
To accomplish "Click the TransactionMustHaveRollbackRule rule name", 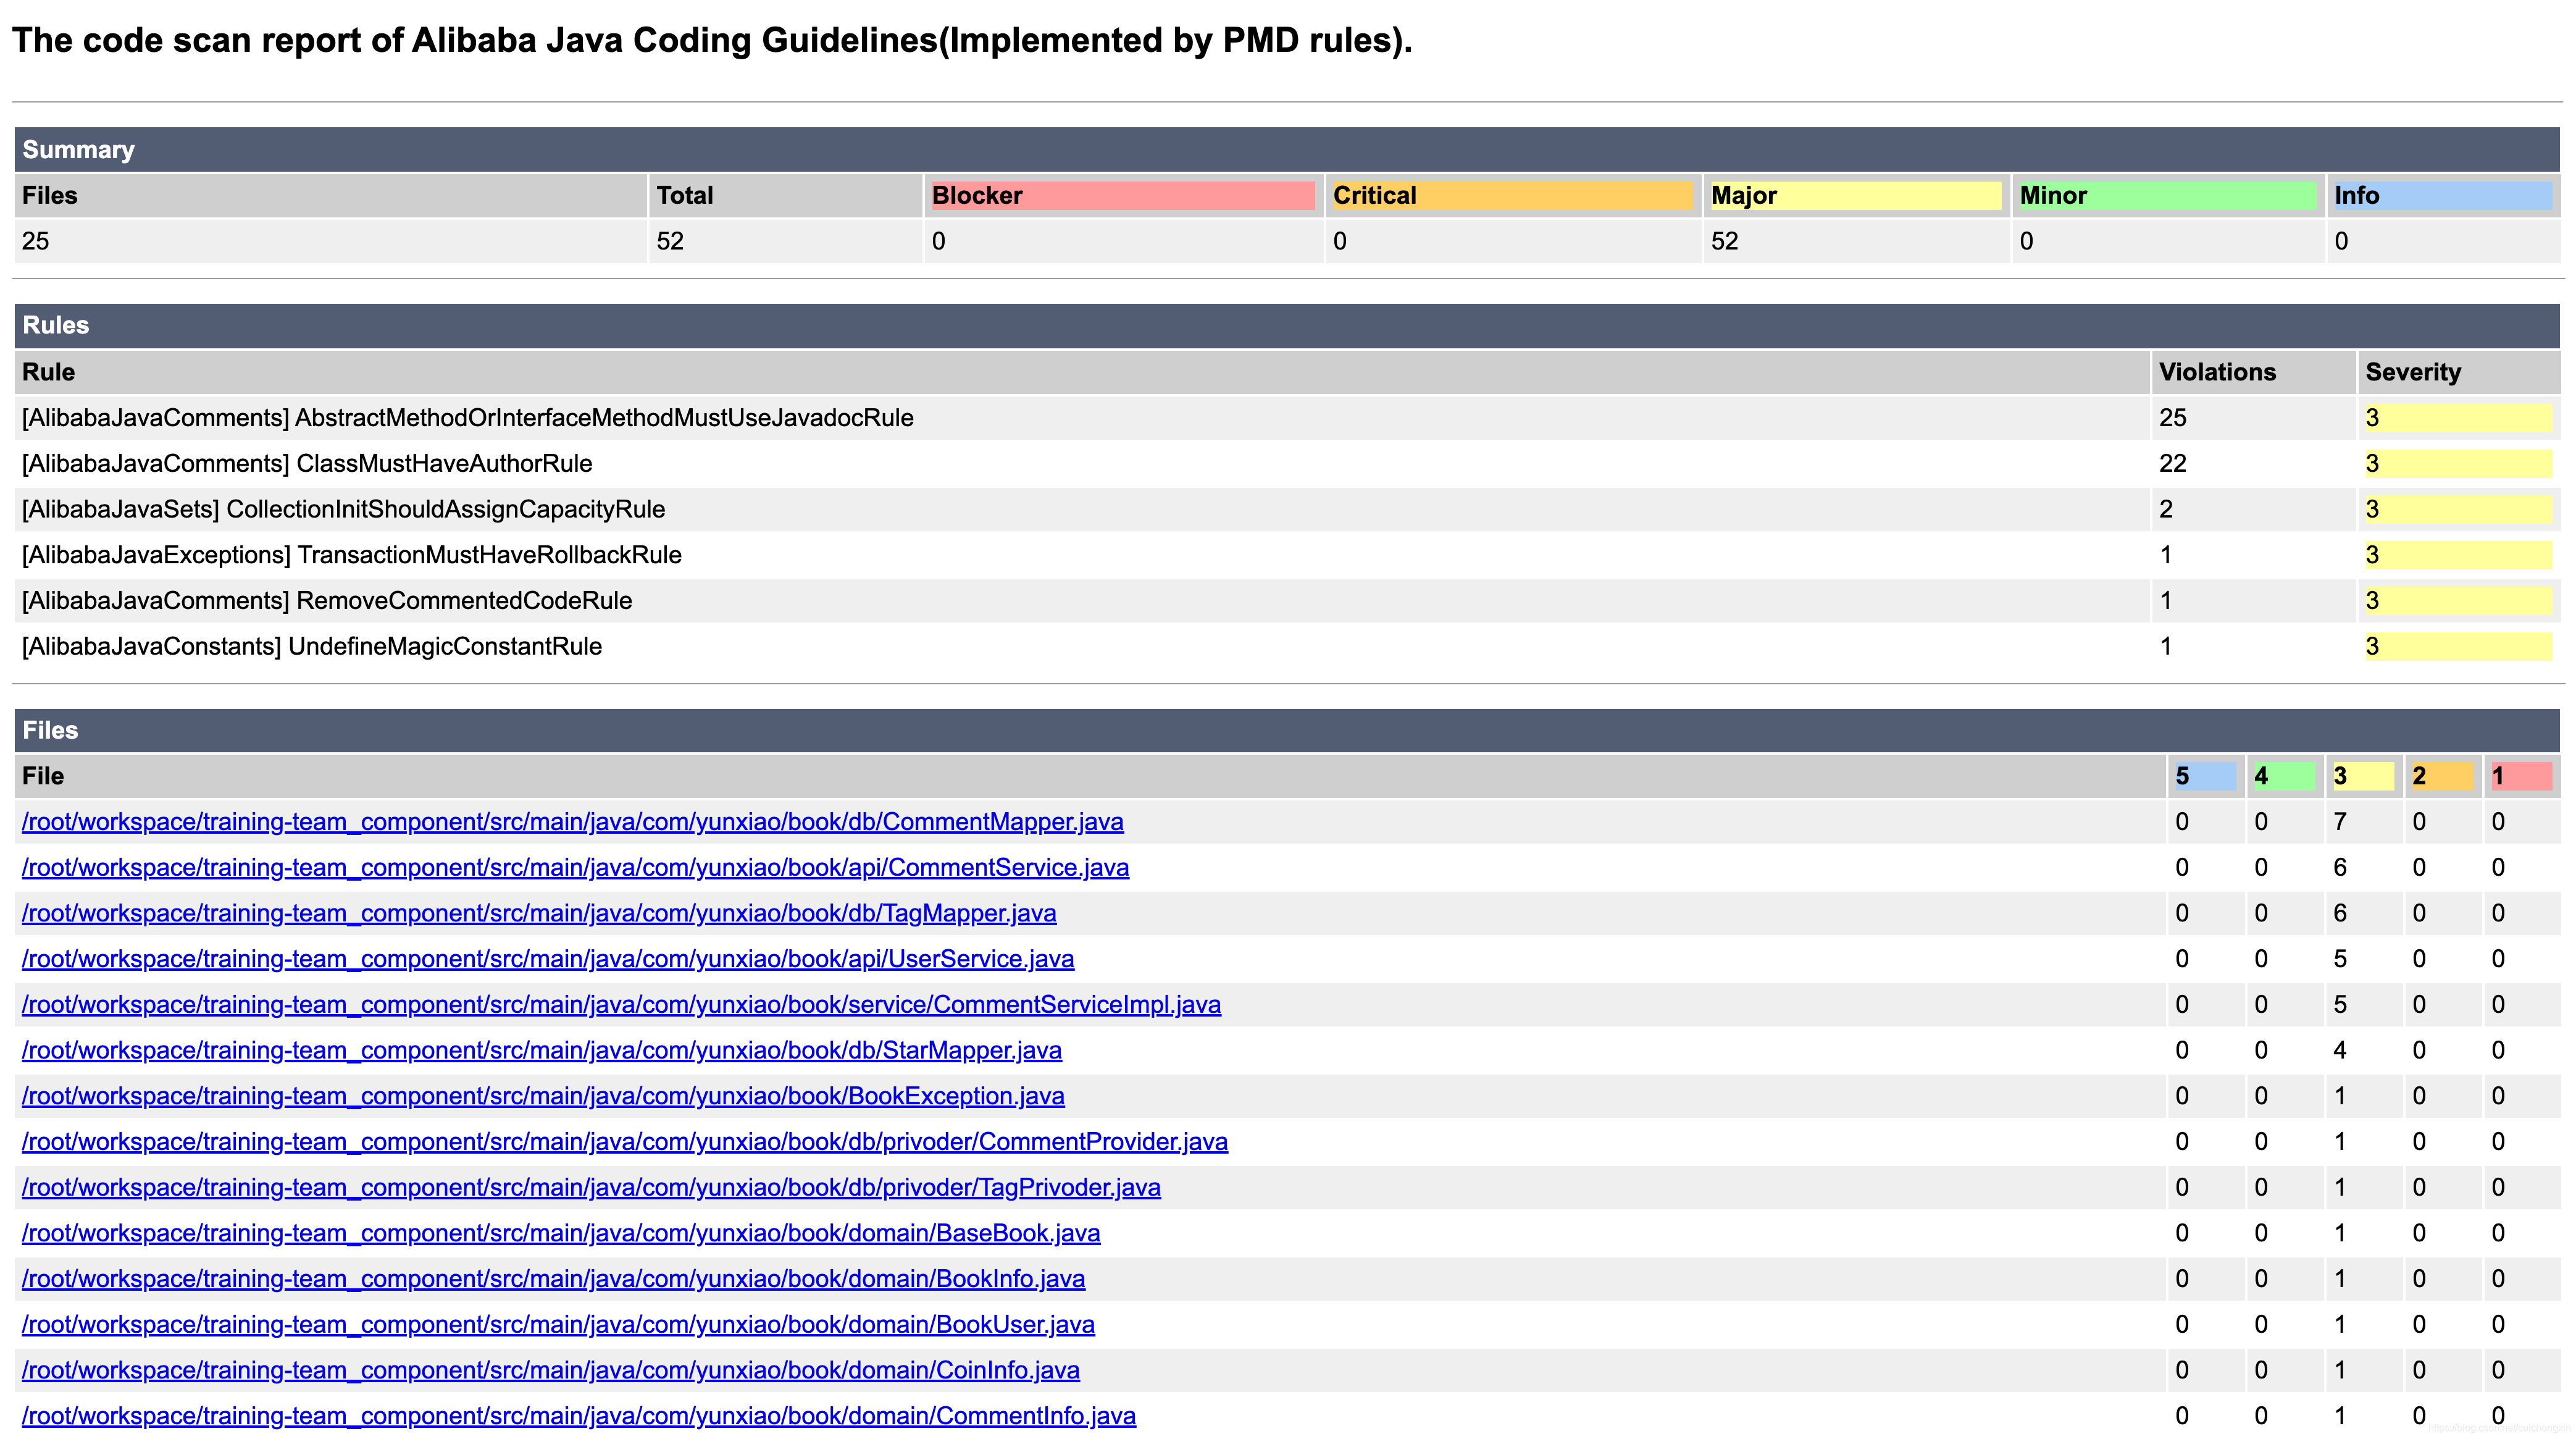I will click(489, 555).
